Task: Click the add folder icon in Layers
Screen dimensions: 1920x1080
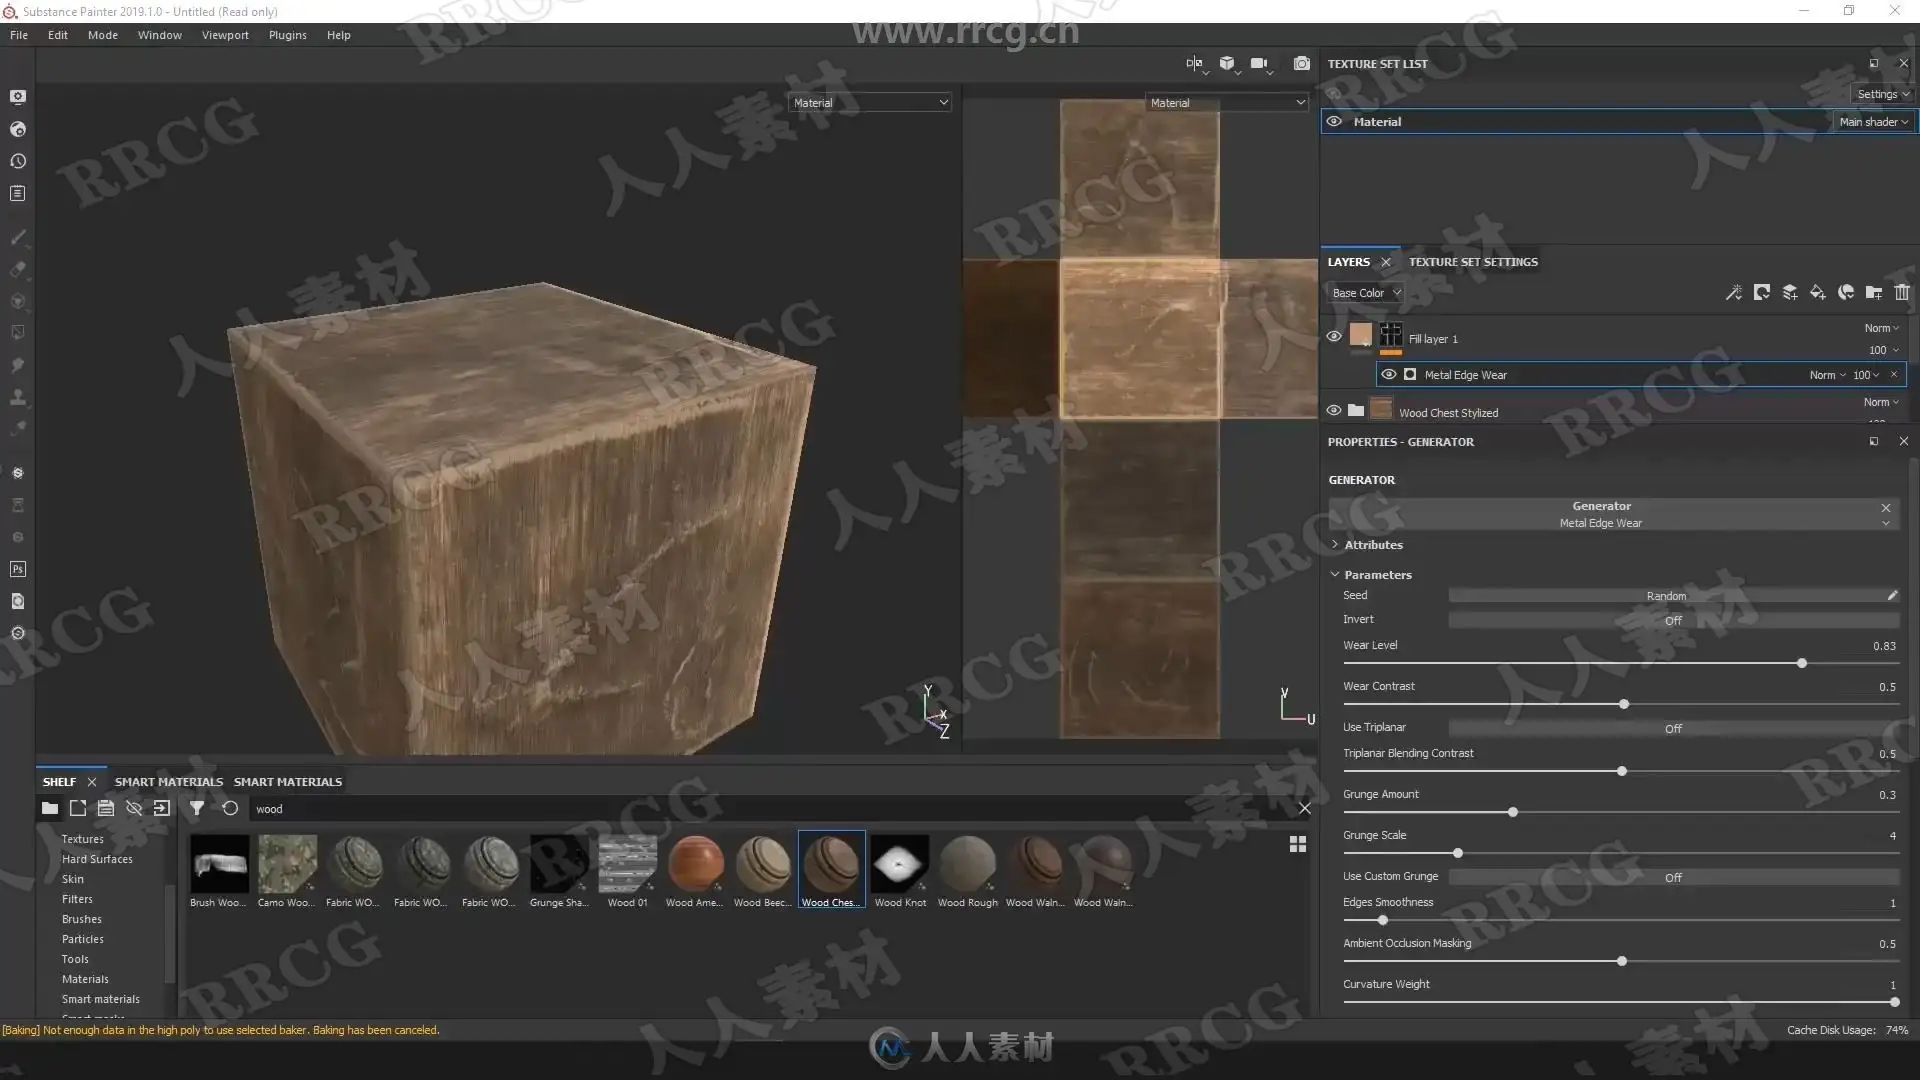Action: tap(1874, 293)
